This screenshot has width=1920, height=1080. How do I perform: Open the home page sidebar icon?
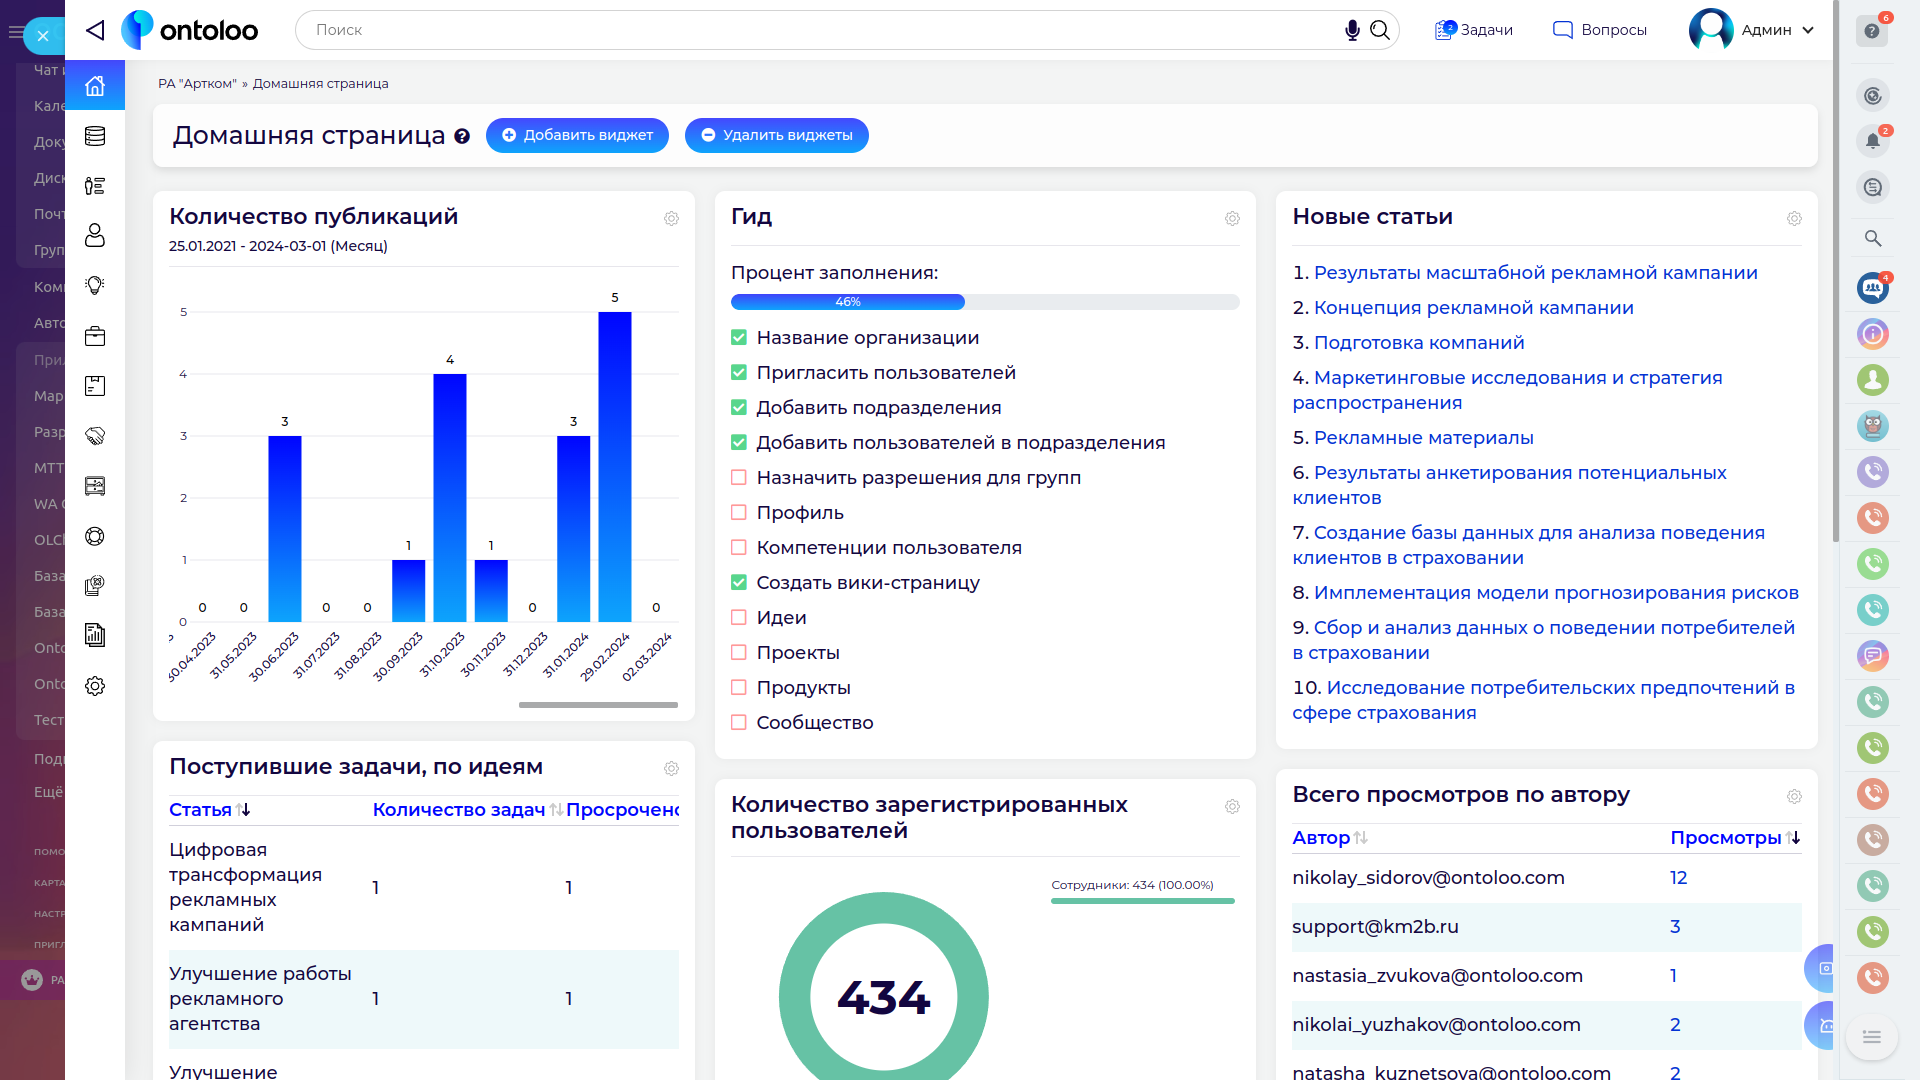click(95, 86)
